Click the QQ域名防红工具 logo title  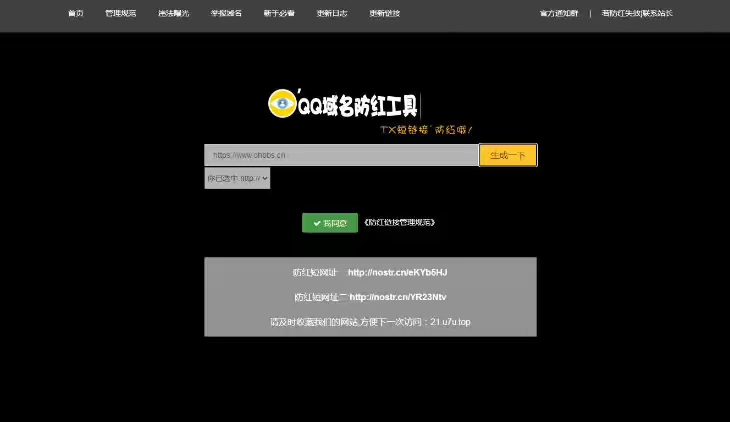coord(358,106)
